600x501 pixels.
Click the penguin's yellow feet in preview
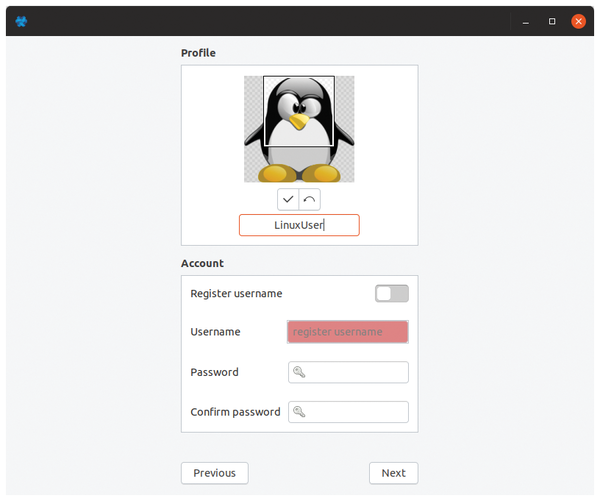299,173
